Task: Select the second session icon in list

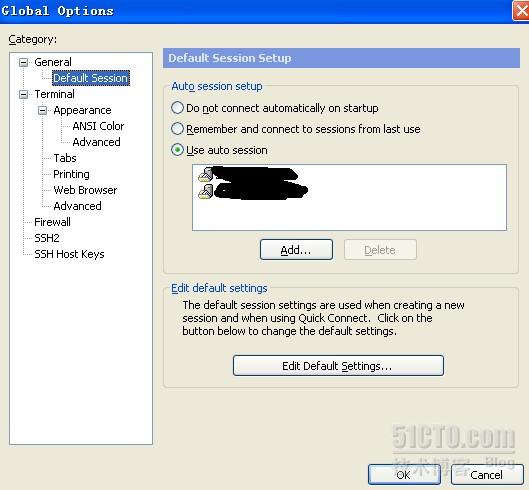Action: point(205,191)
